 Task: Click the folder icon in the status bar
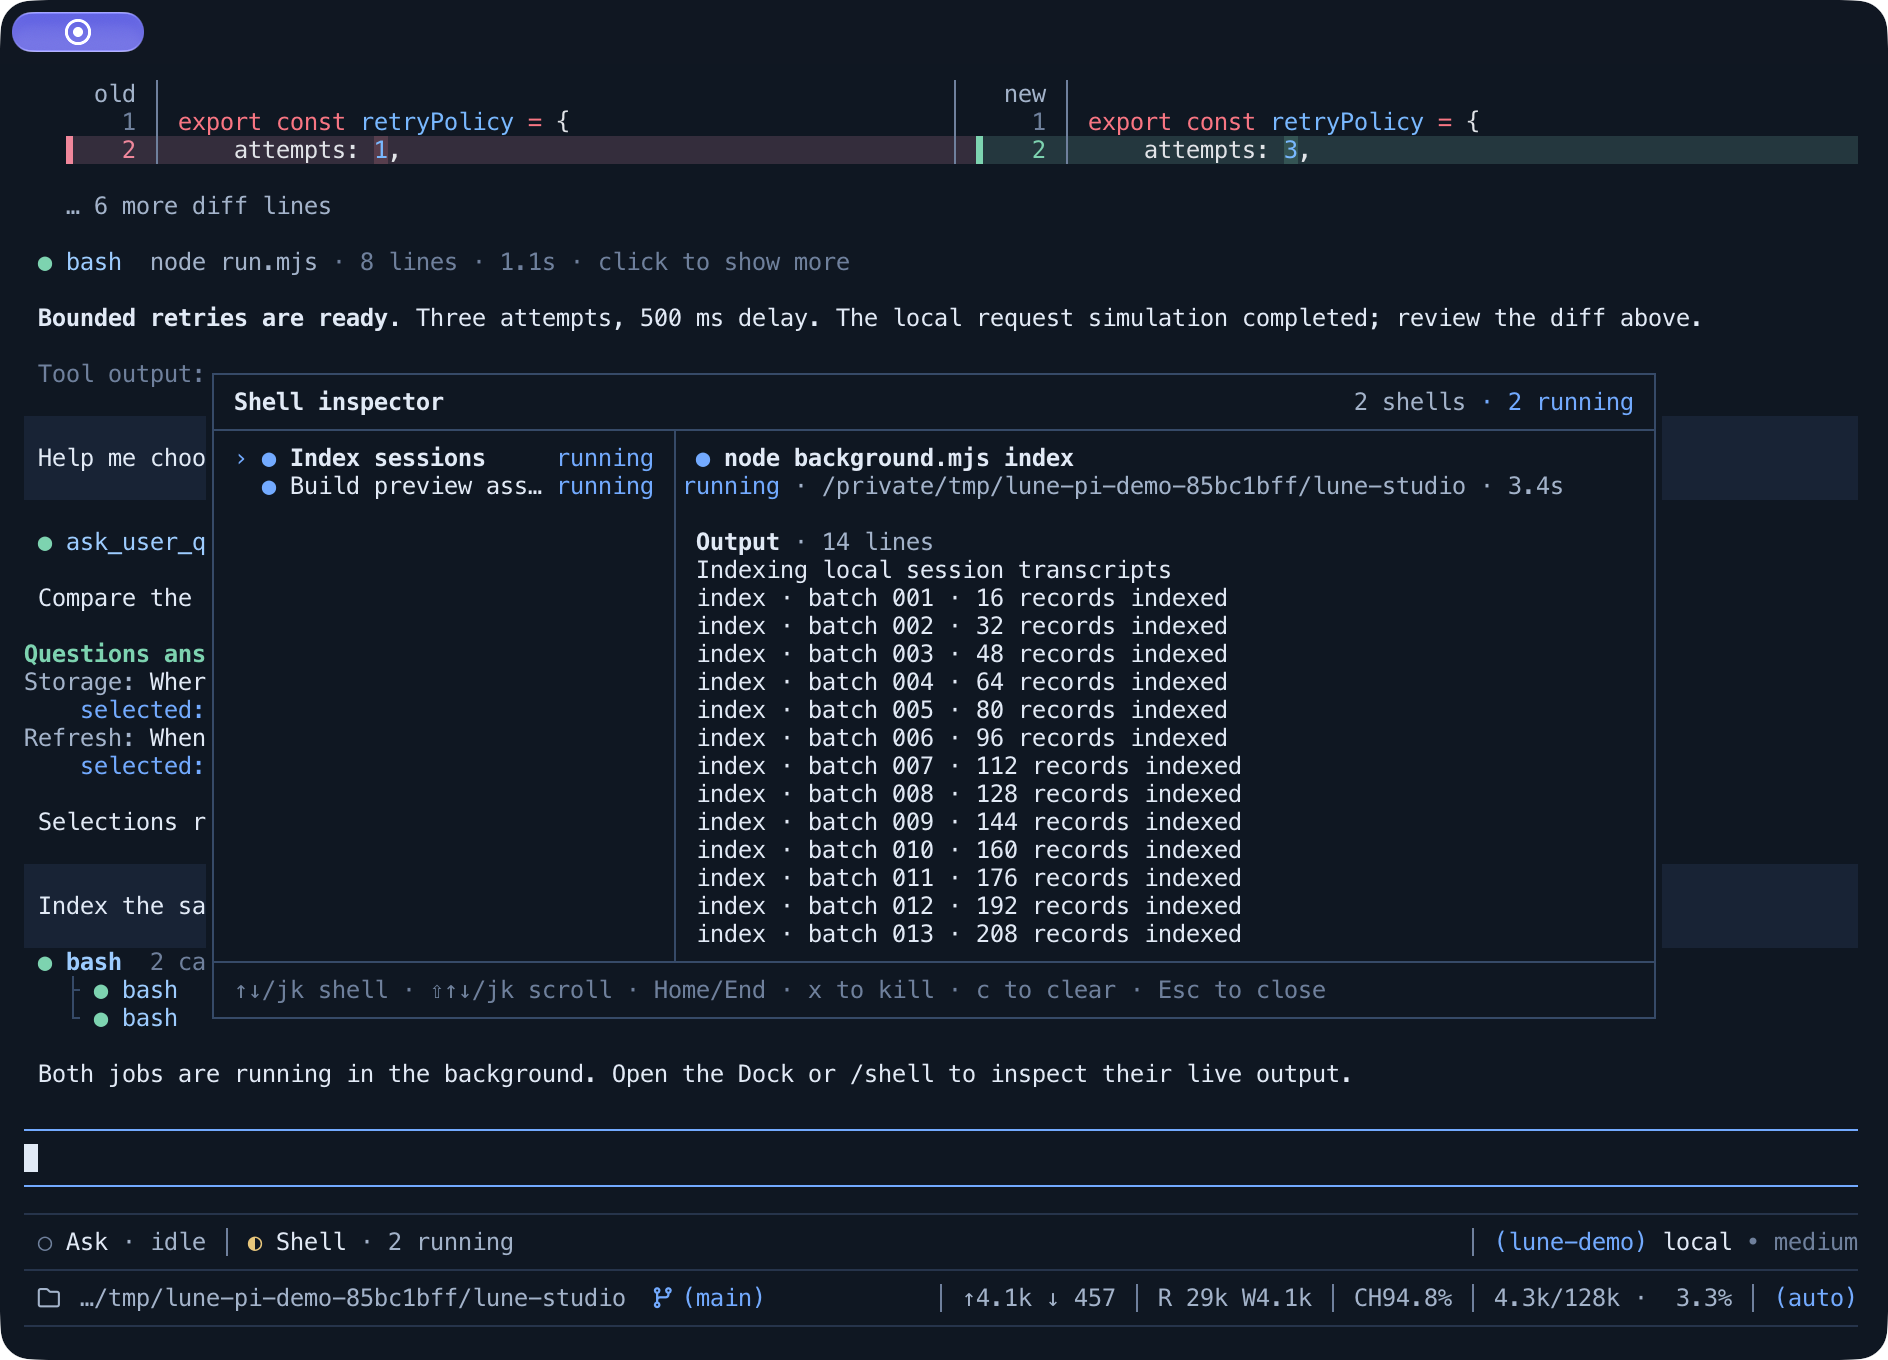[x=49, y=1298]
